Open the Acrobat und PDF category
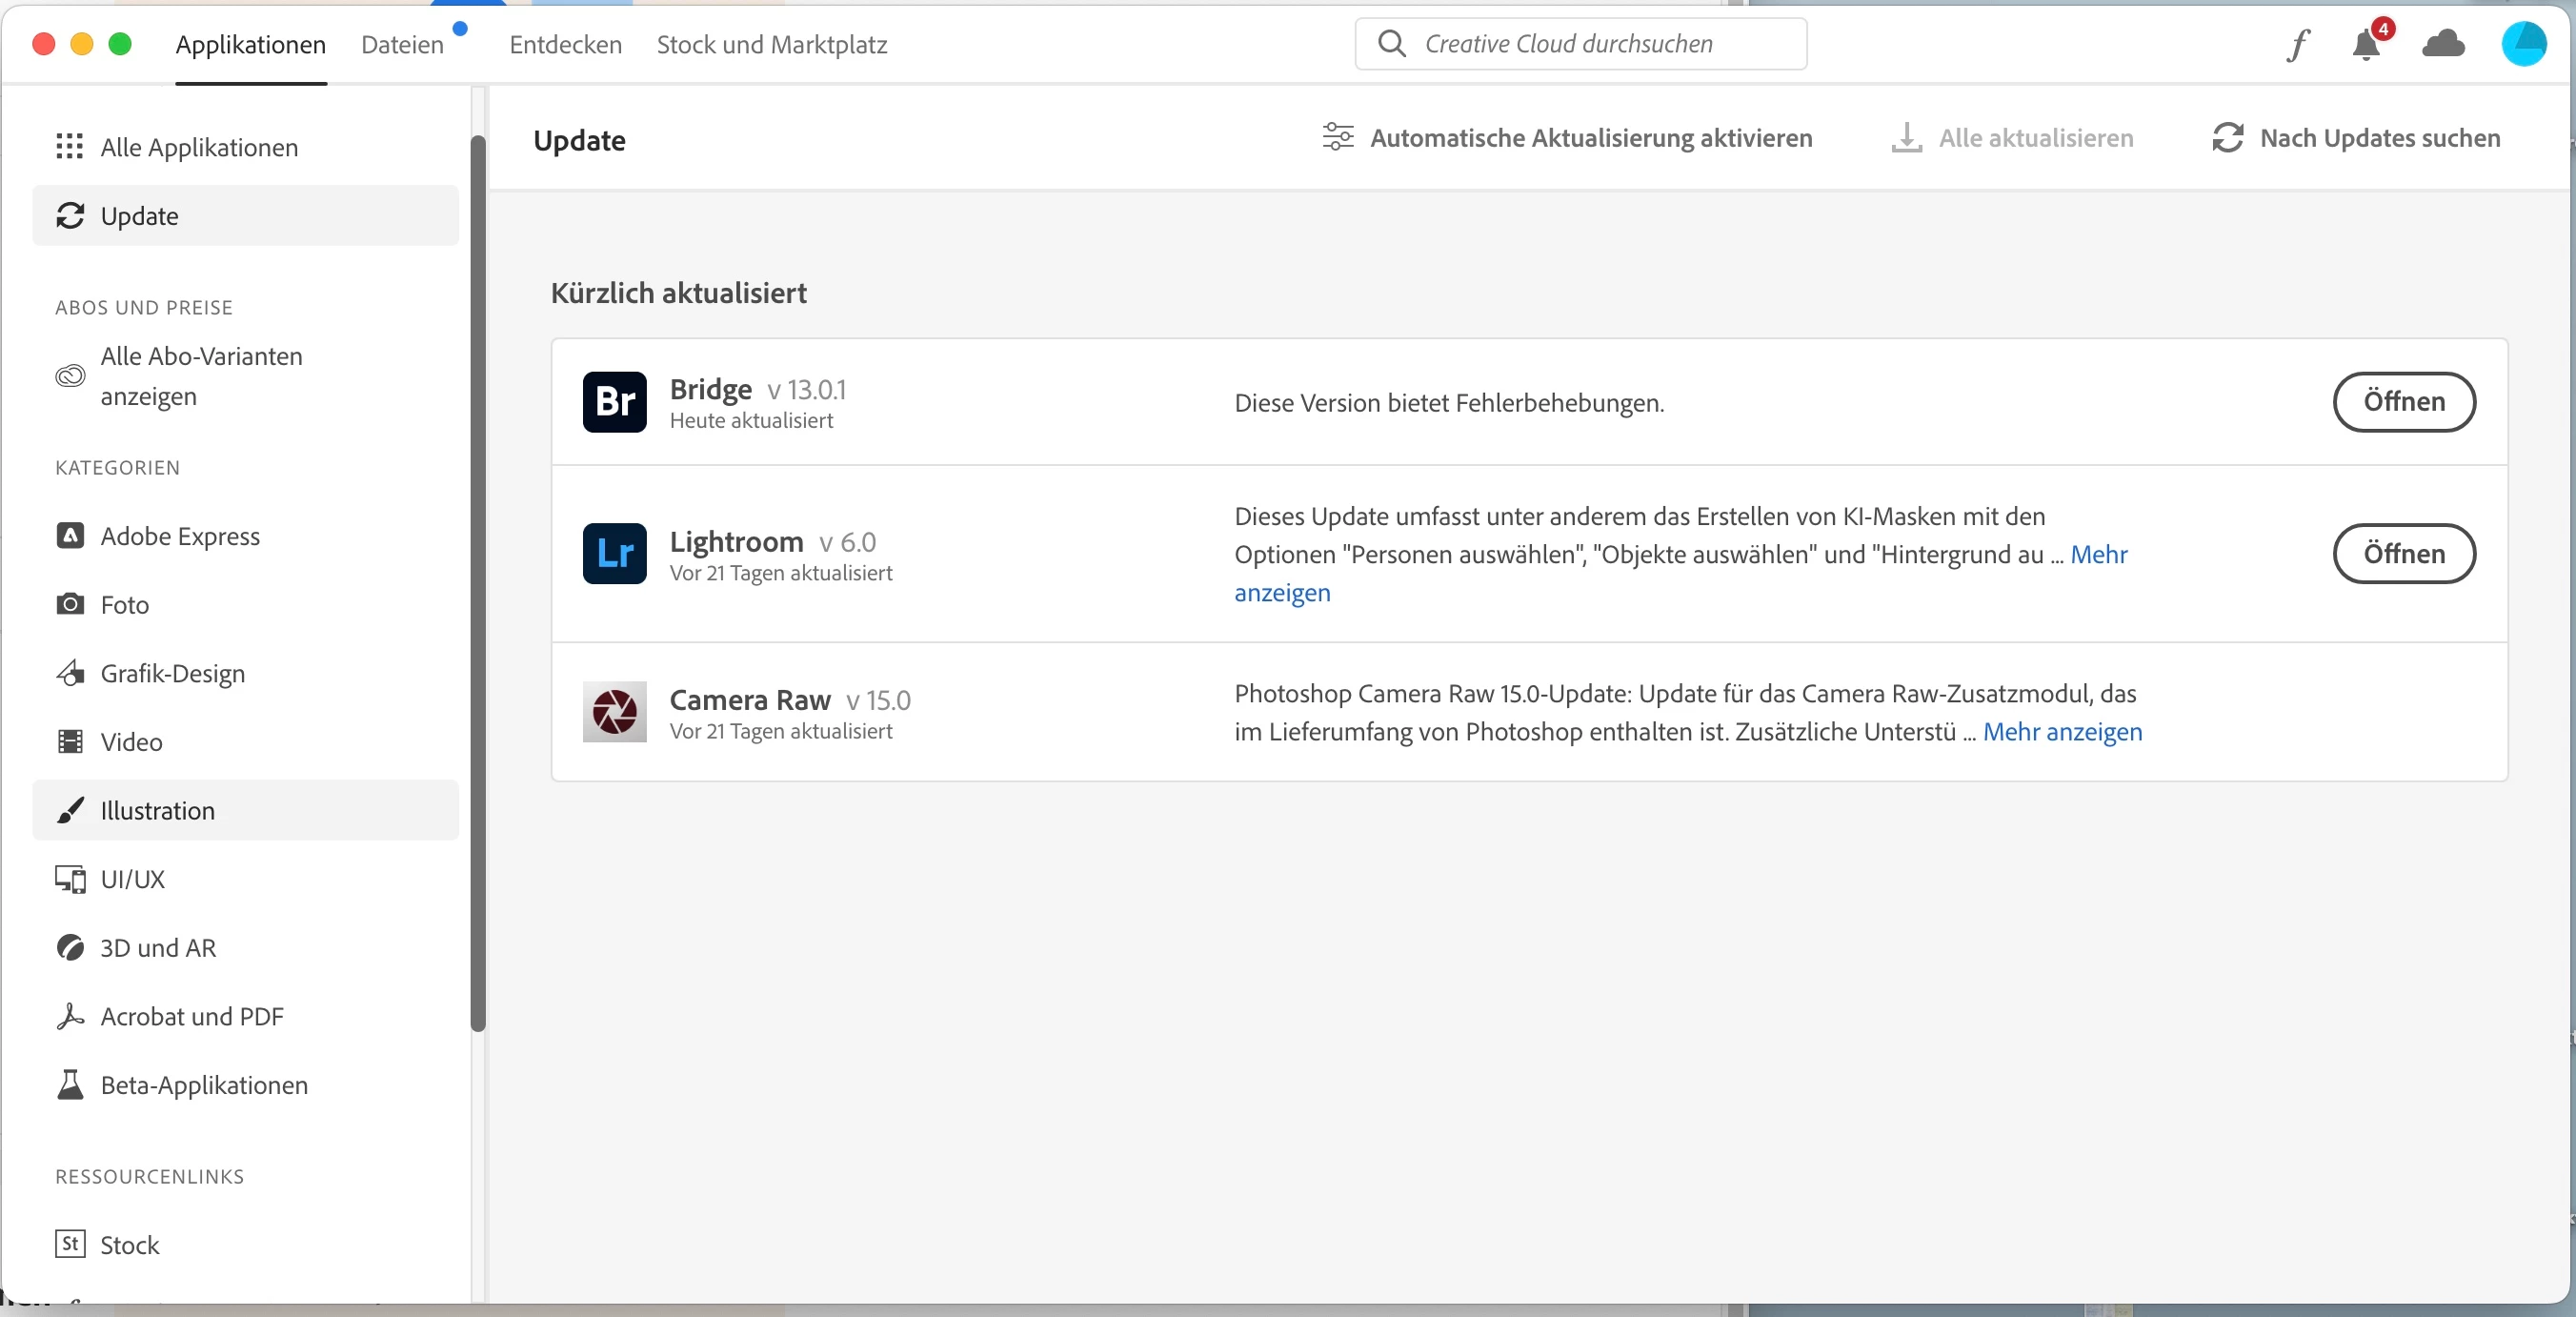This screenshot has height=1317, width=2576. (192, 1016)
